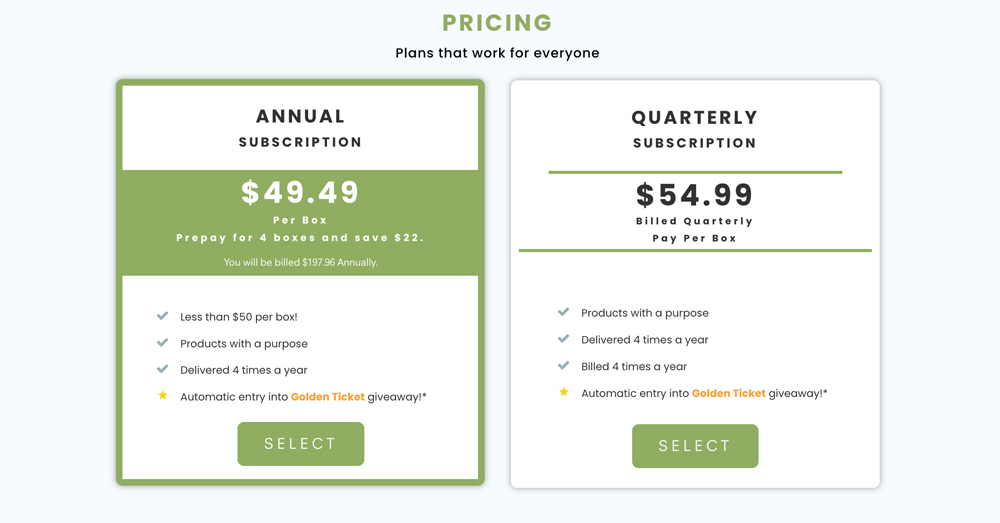Select the Annual Subscription plan button
Viewport: 1000px width, 523px height.
click(300, 444)
